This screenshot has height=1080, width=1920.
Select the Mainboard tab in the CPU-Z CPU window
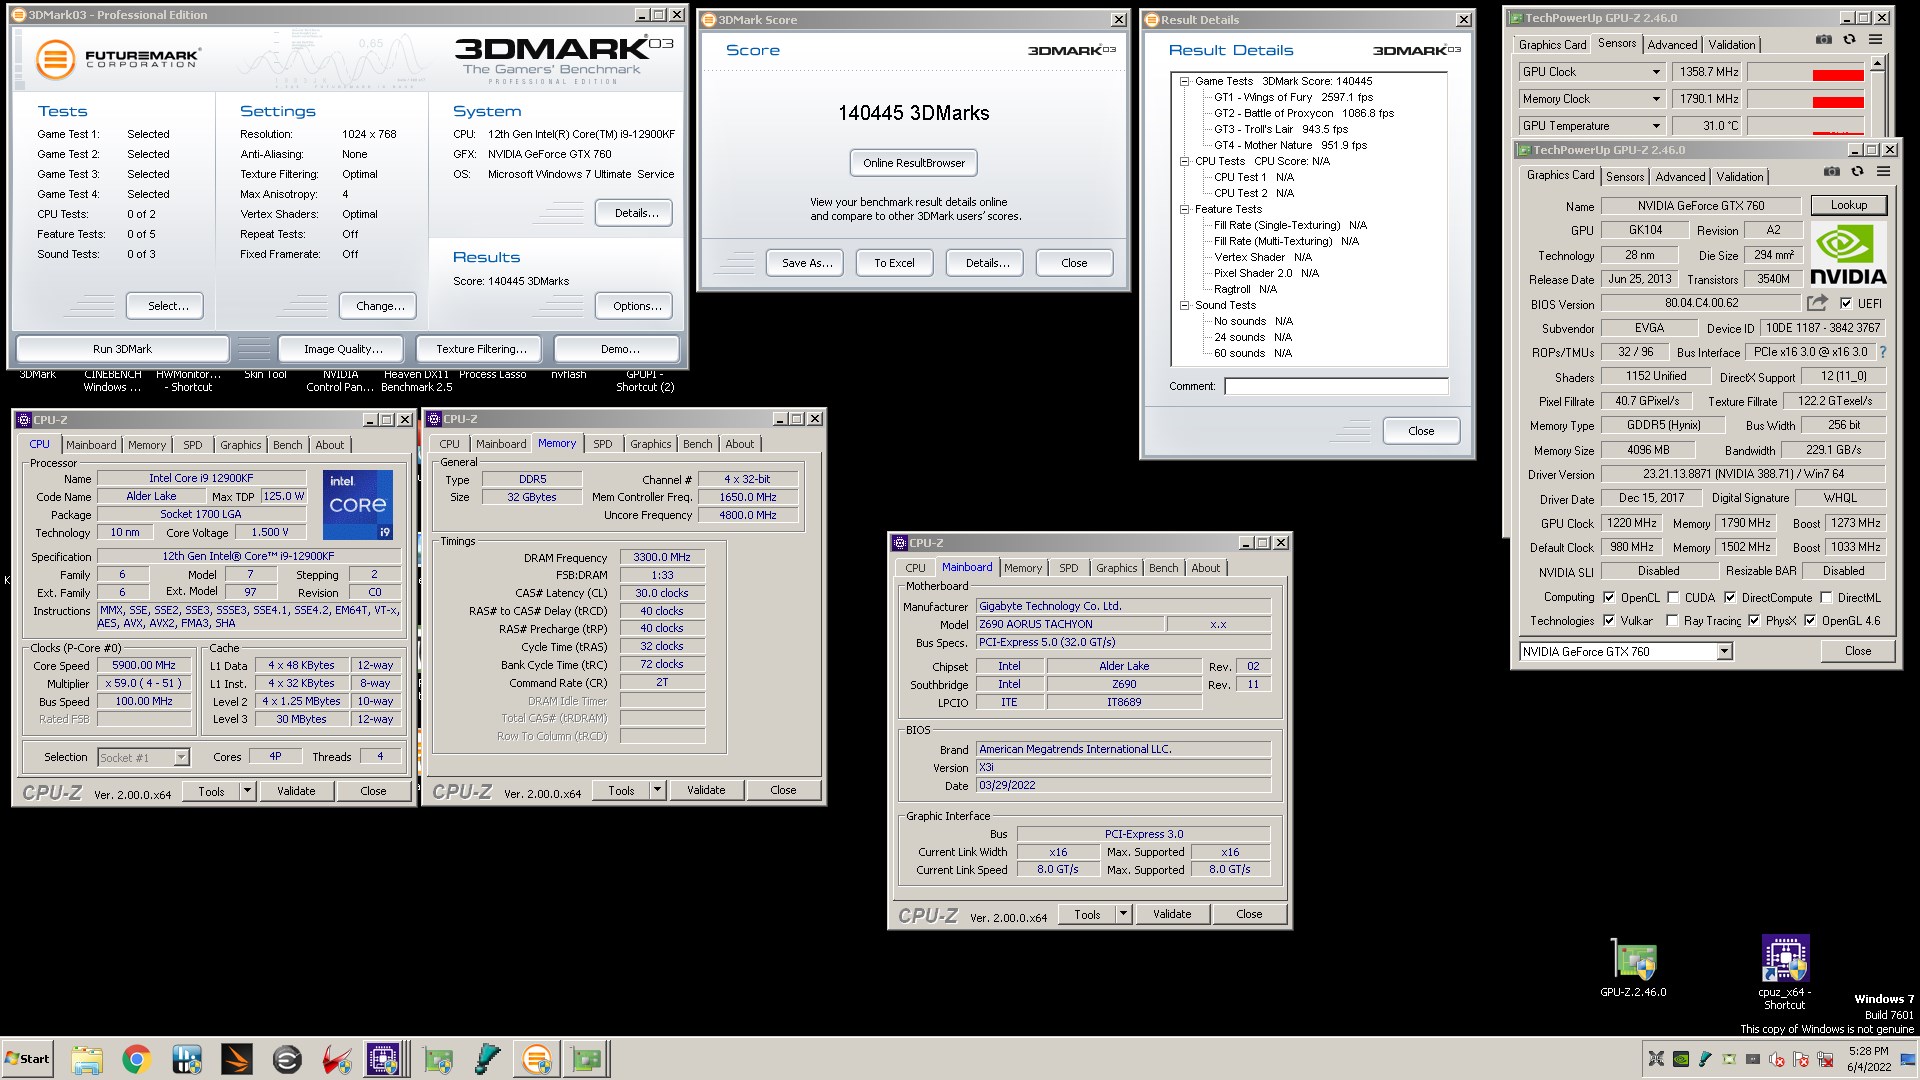[91, 445]
